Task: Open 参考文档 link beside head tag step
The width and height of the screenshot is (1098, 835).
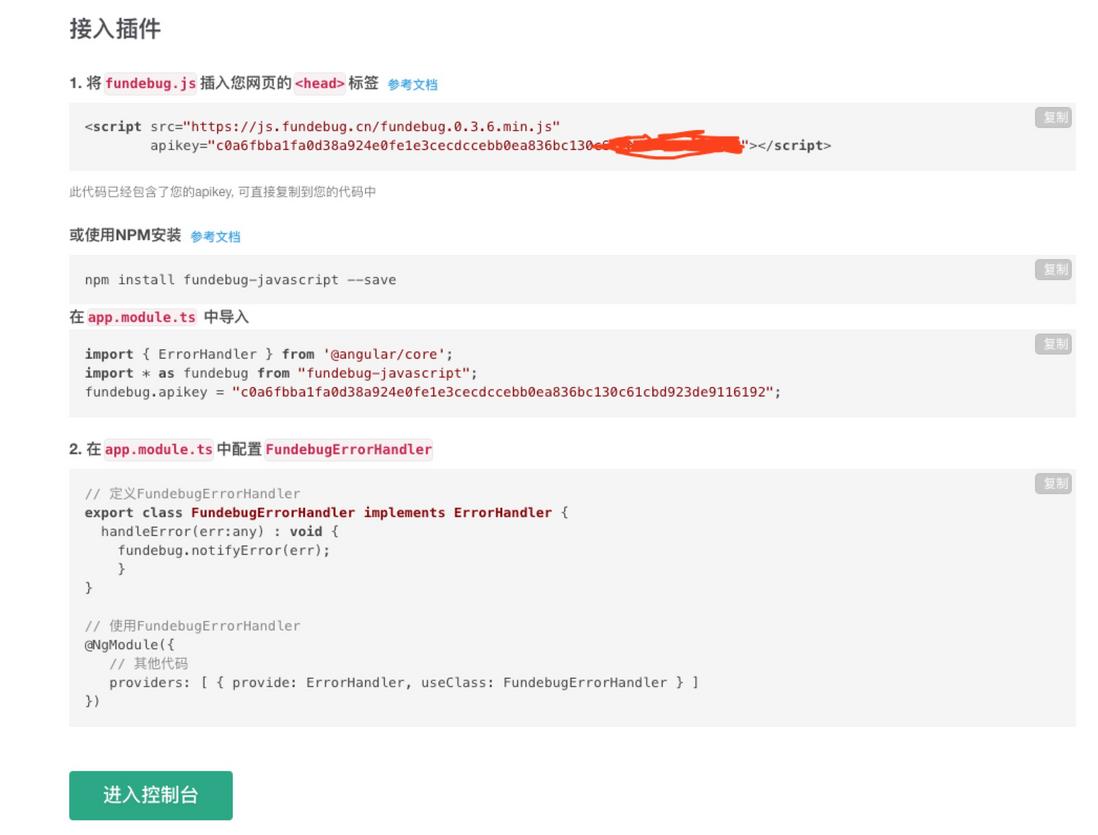Action: [412, 85]
